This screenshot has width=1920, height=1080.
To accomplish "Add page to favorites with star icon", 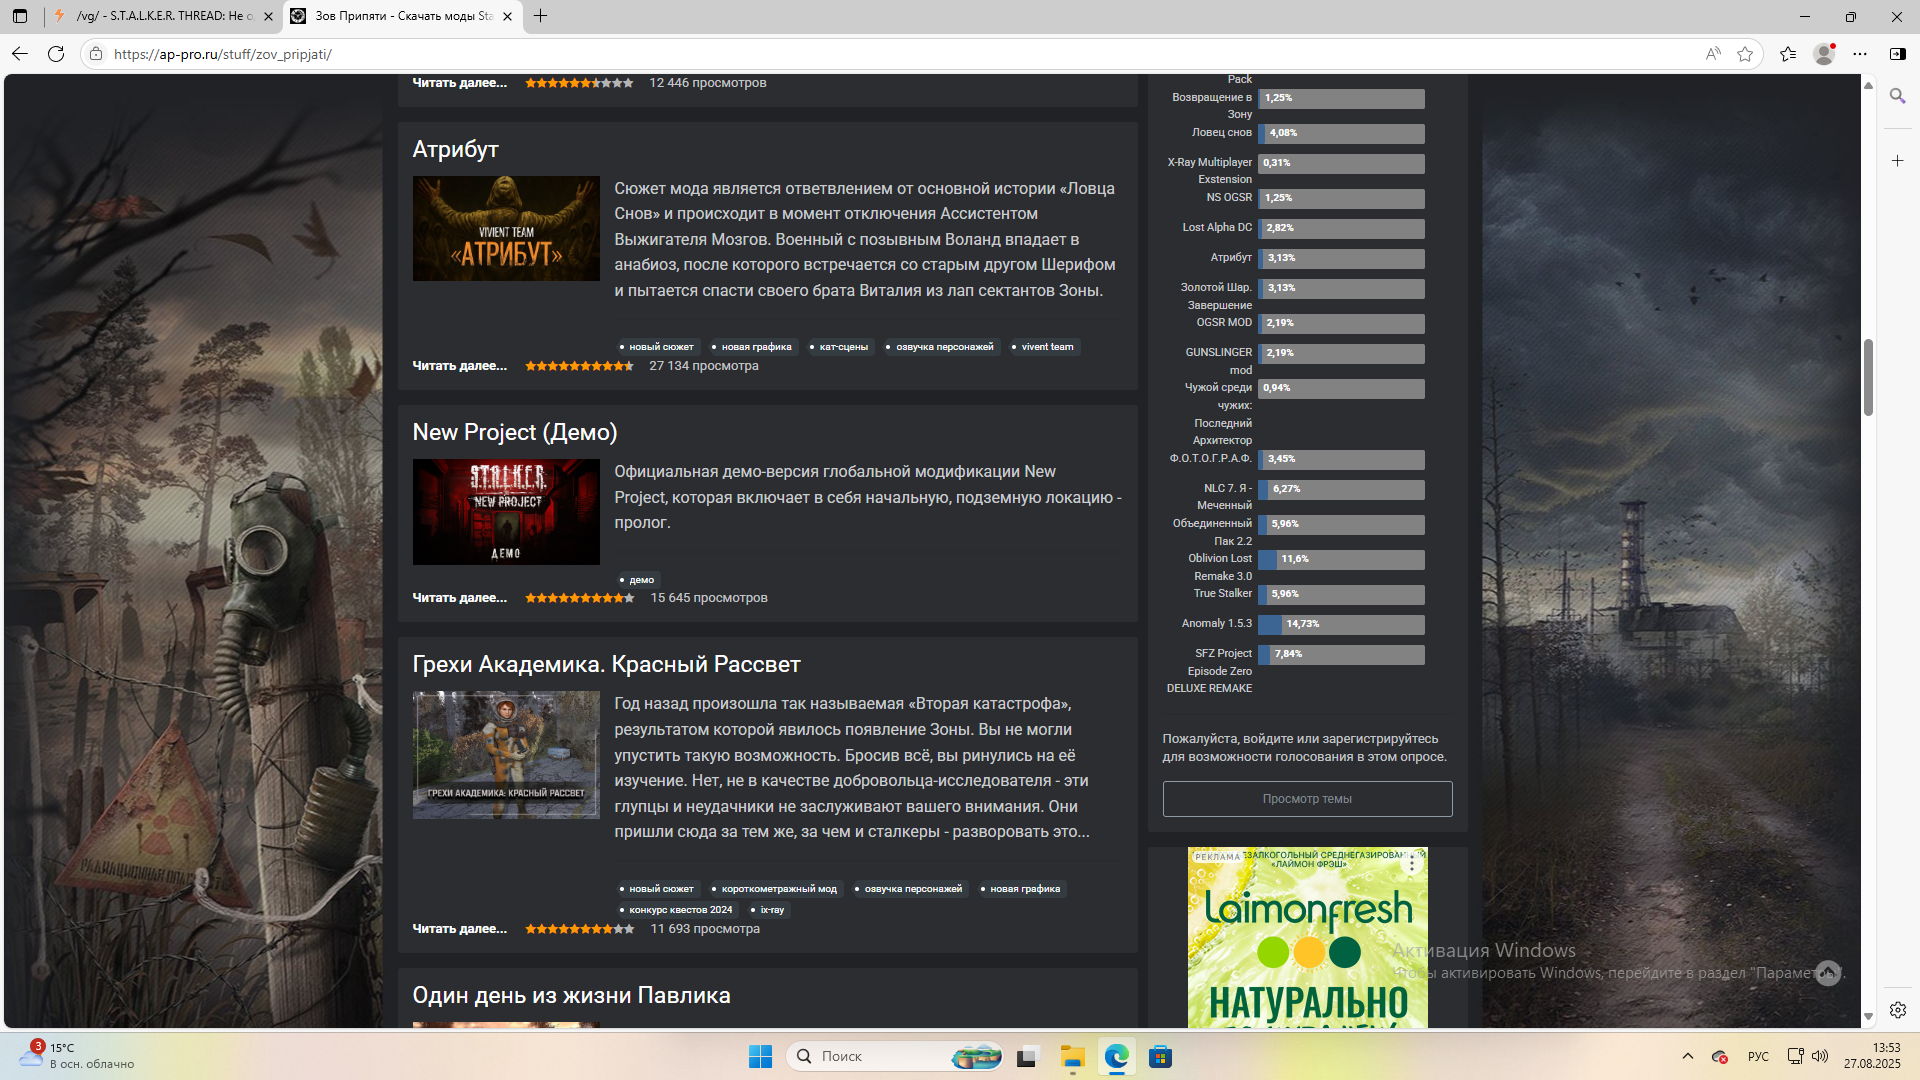I will point(1745,54).
